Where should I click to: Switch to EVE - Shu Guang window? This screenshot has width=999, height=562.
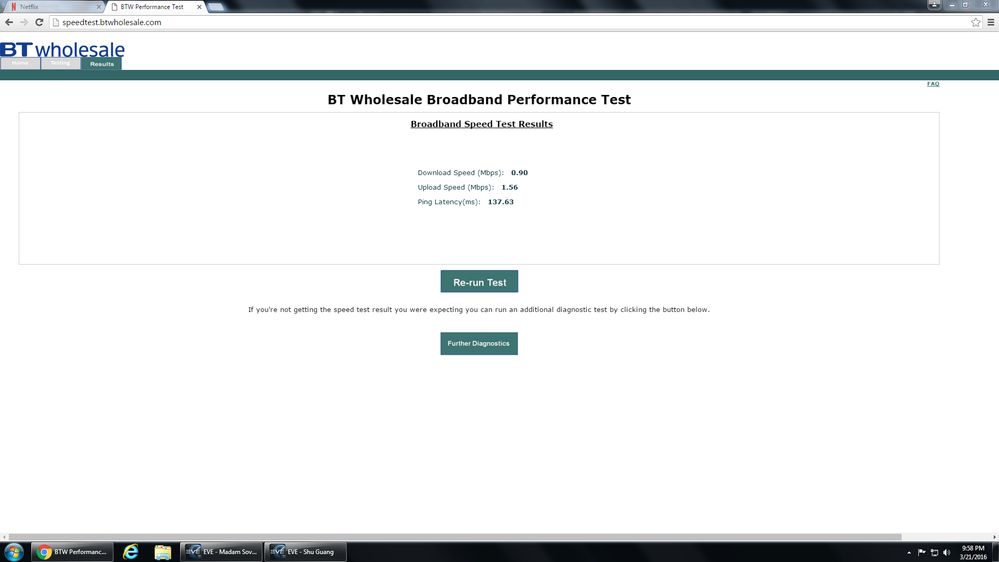(x=305, y=552)
